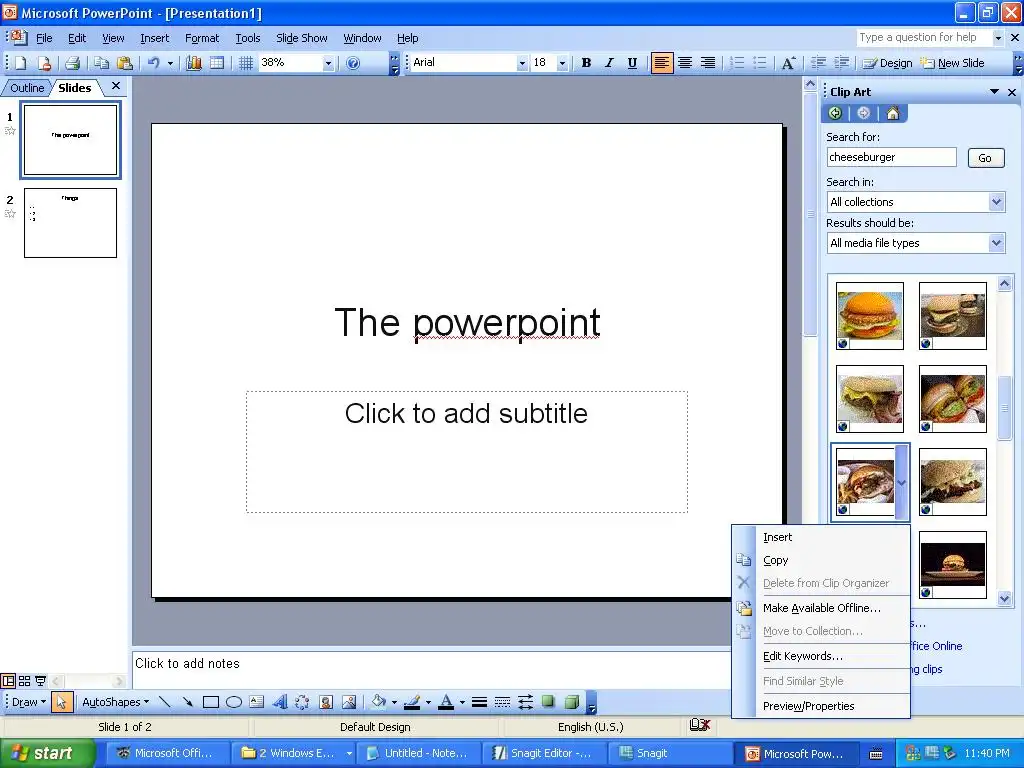Open the Help question mark icon

pyautogui.click(x=353, y=63)
